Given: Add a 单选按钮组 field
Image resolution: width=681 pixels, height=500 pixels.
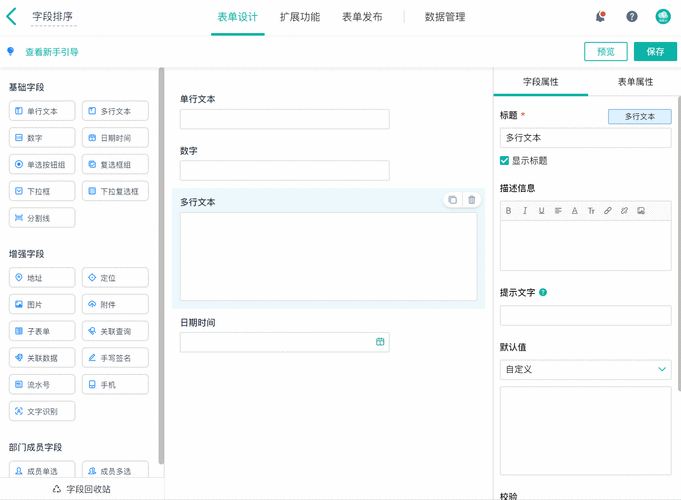Looking at the screenshot, I should [42, 164].
